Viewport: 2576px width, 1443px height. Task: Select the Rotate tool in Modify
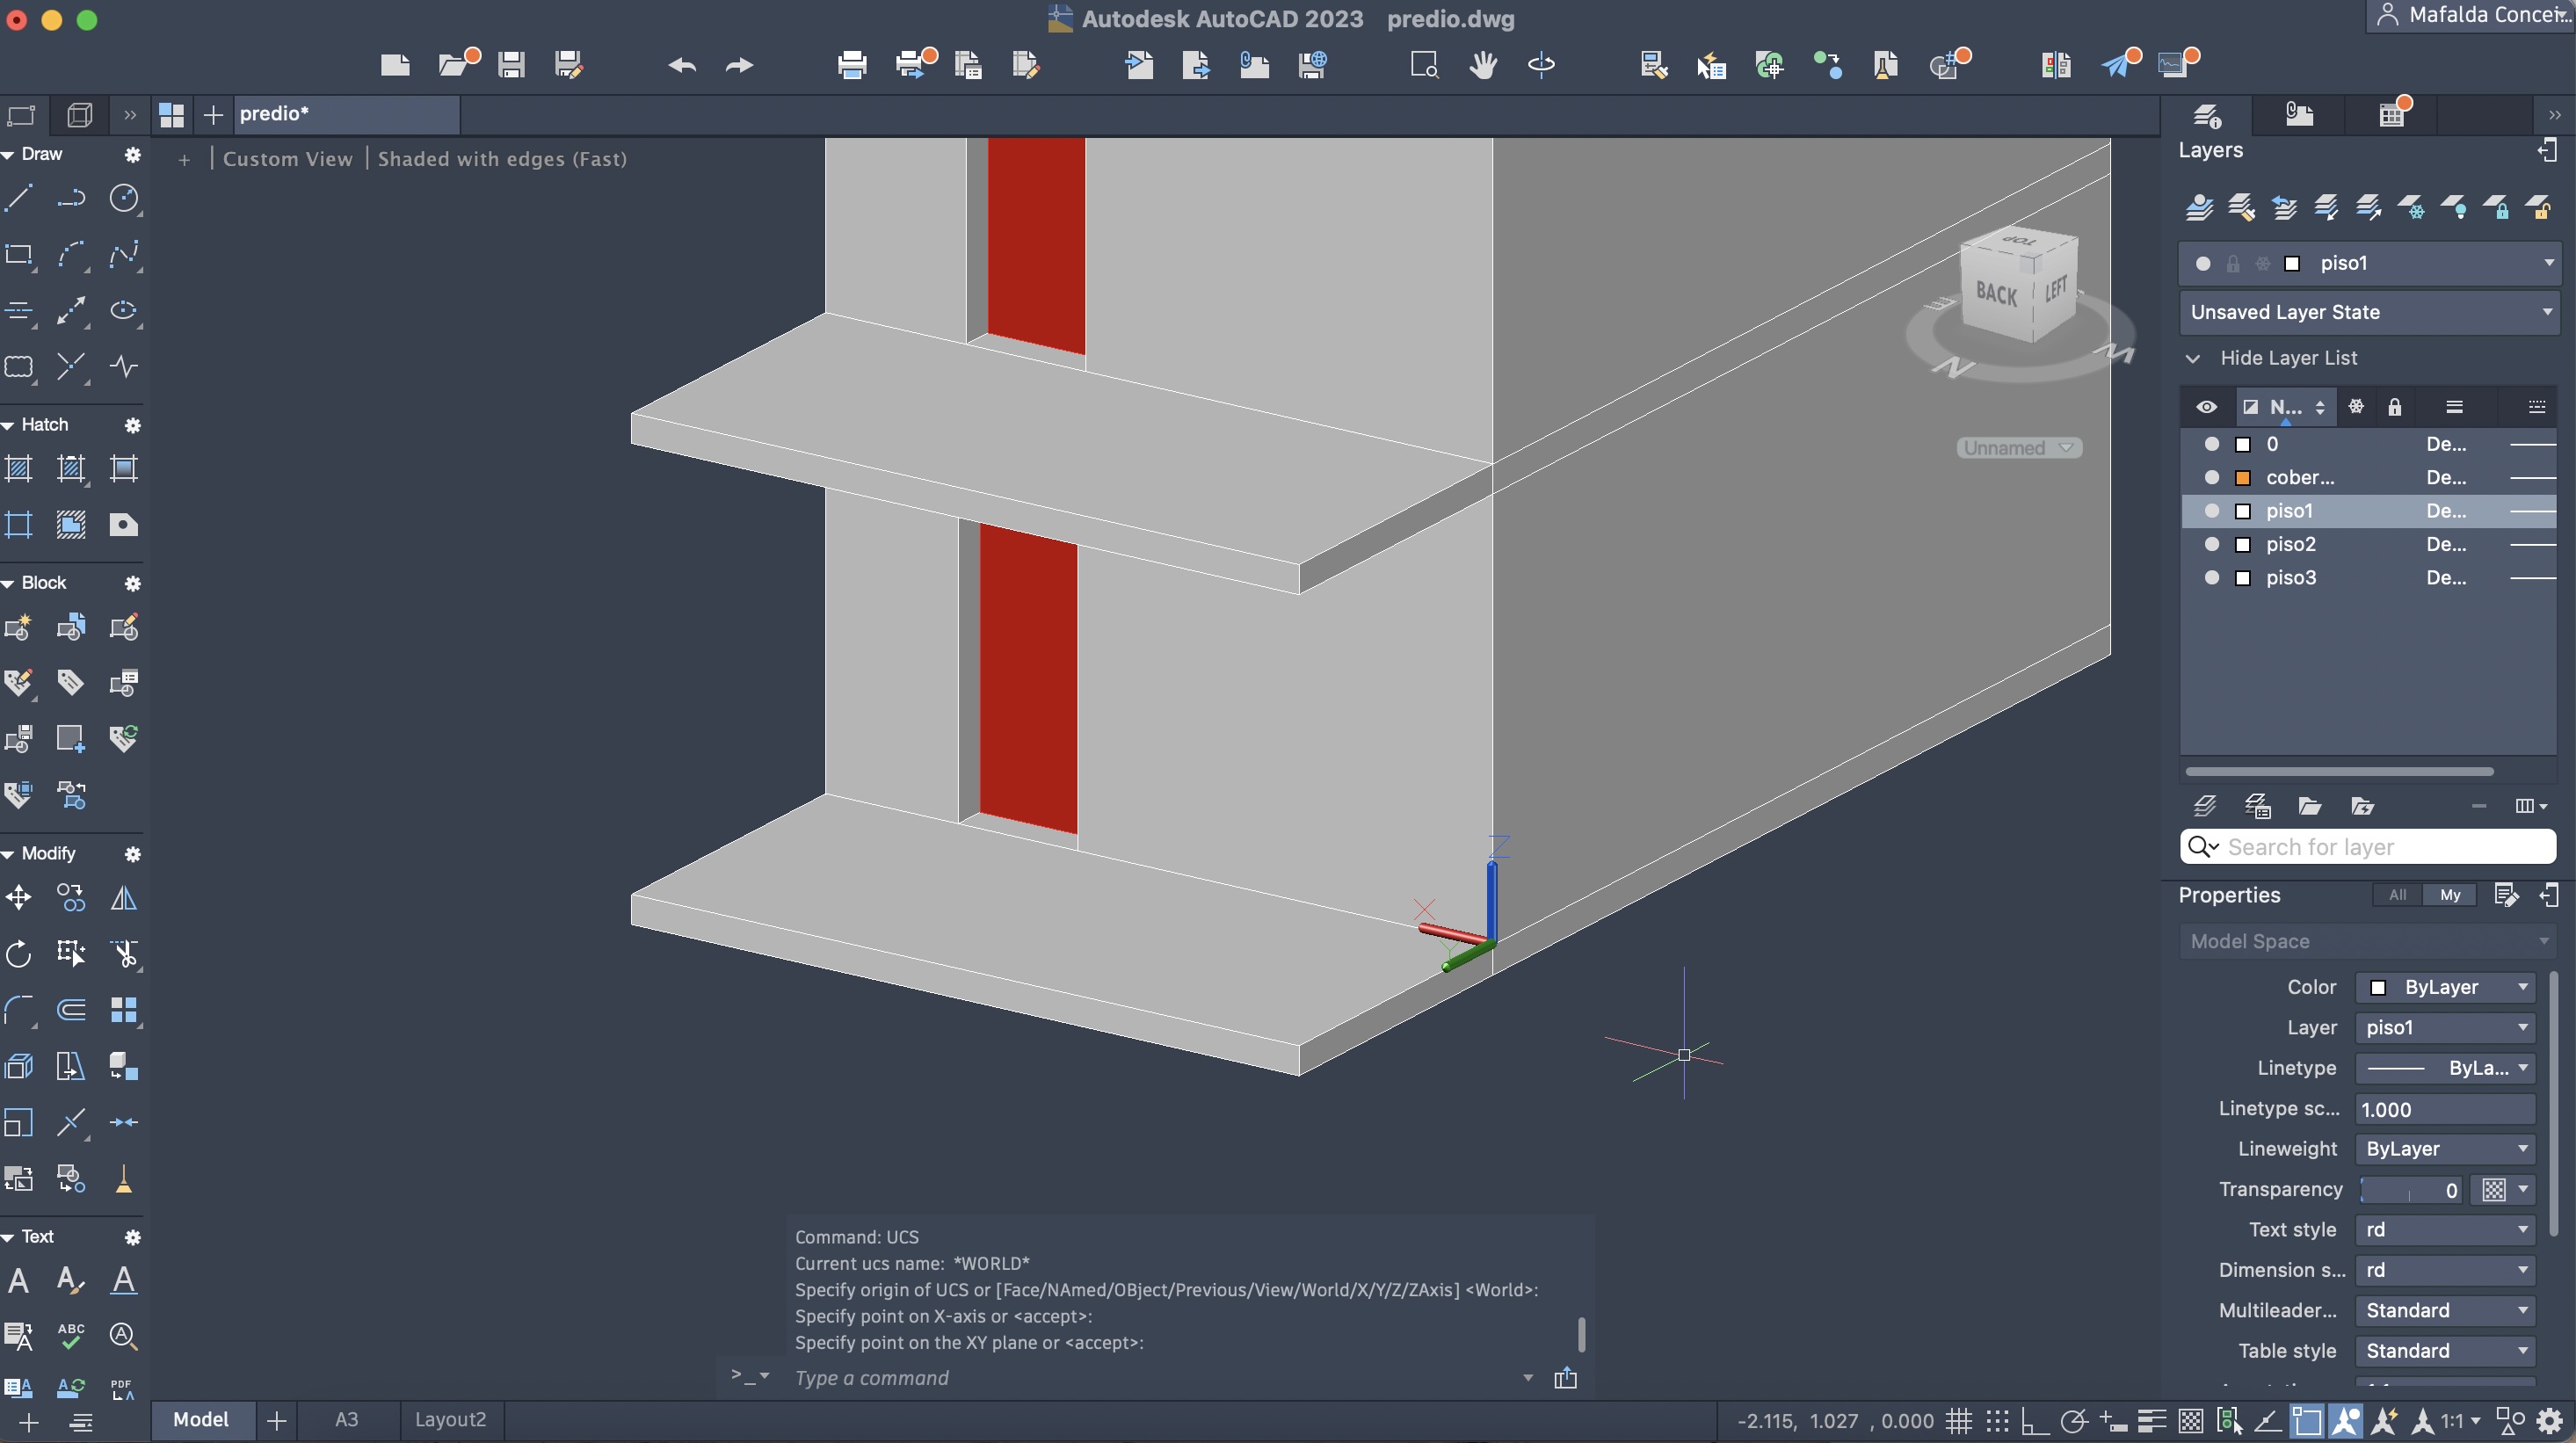[19, 953]
